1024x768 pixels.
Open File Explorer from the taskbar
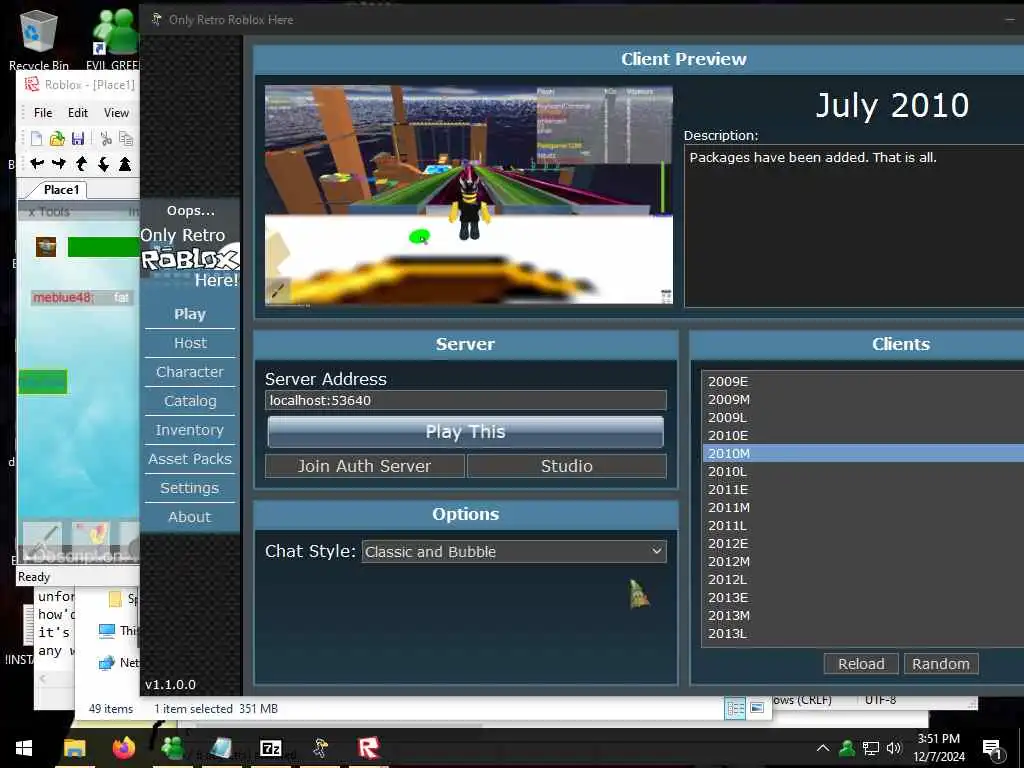pos(74,748)
